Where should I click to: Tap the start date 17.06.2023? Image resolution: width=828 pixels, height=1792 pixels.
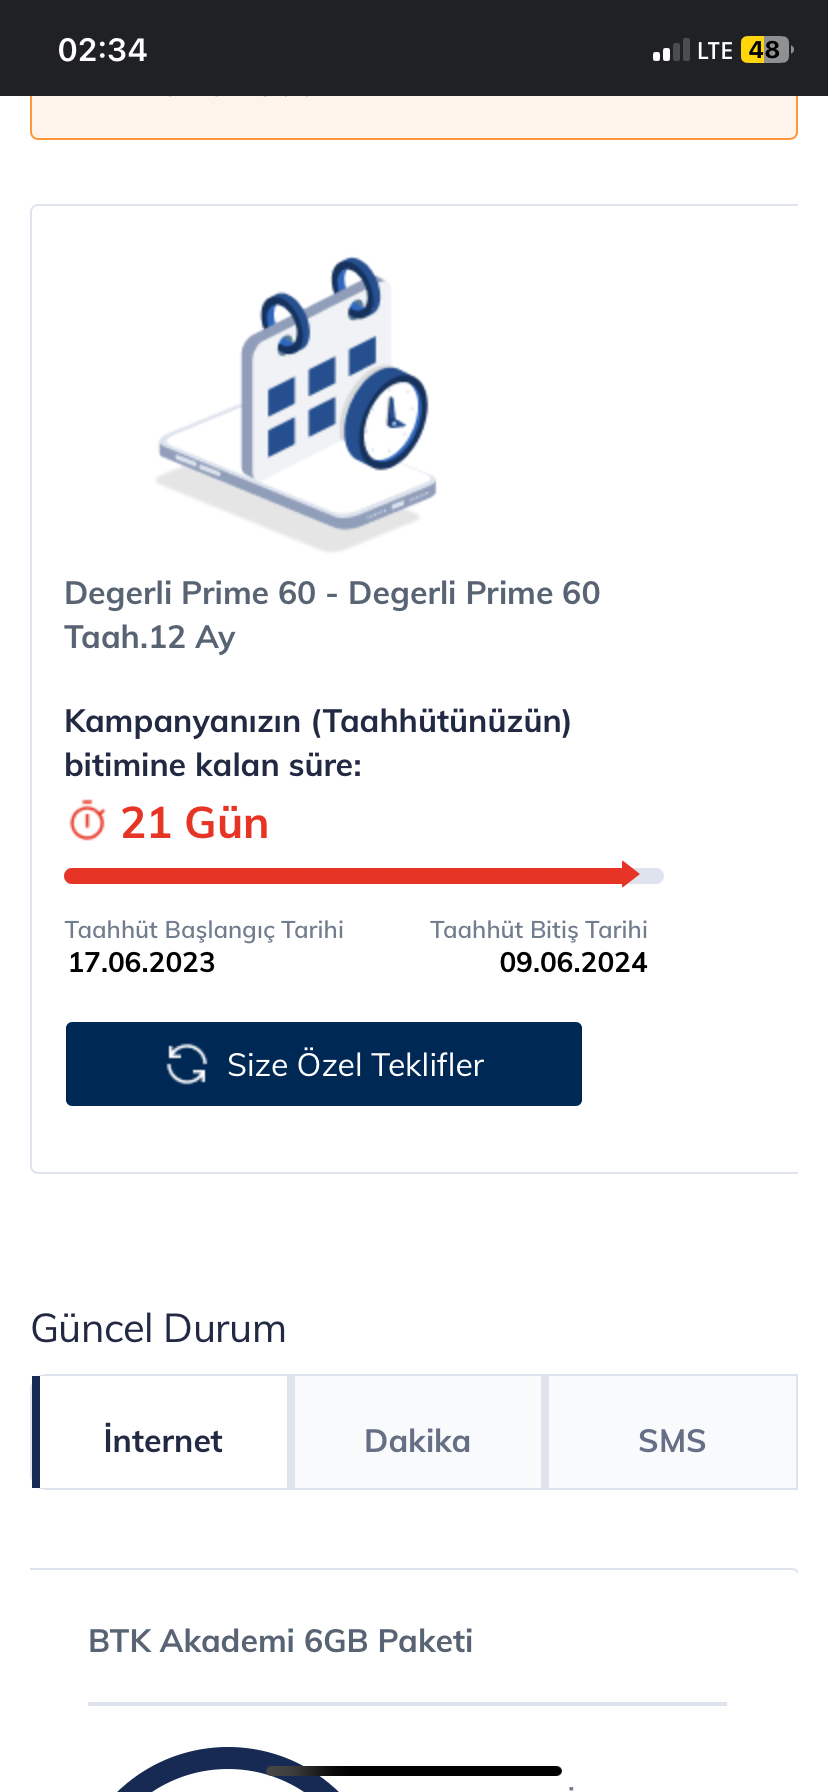coord(141,962)
